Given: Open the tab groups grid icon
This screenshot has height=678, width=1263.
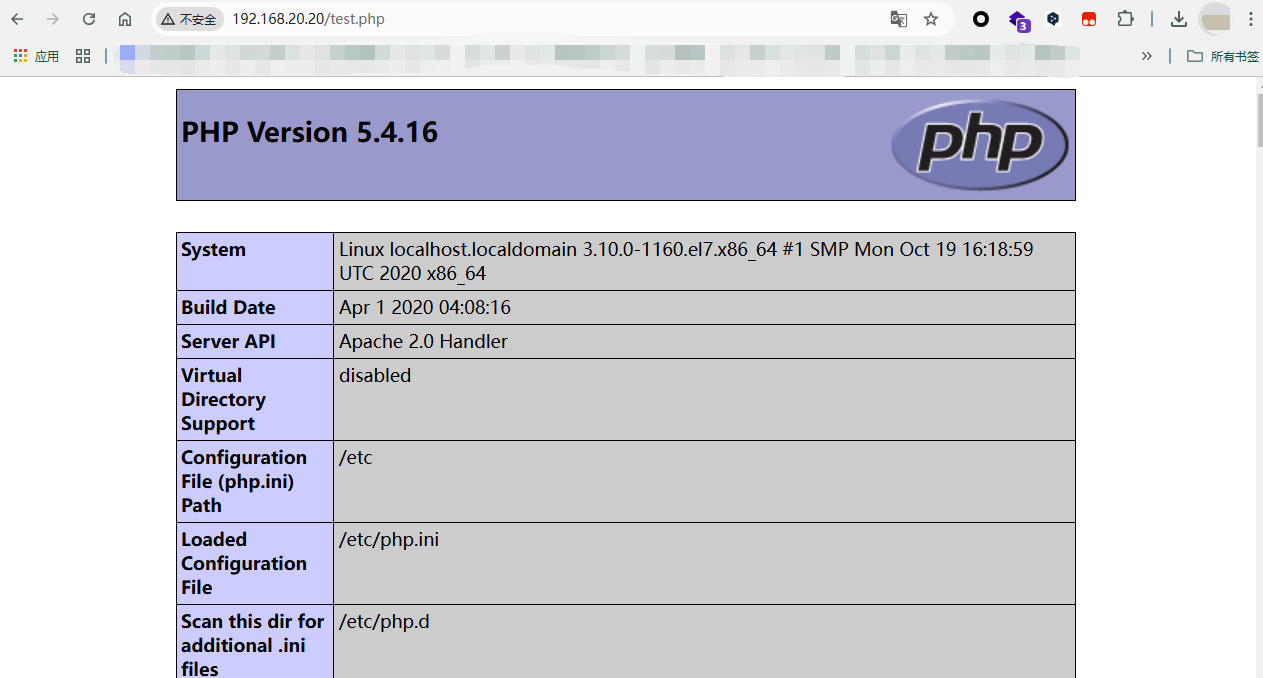Looking at the screenshot, I should [x=83, y=56].
